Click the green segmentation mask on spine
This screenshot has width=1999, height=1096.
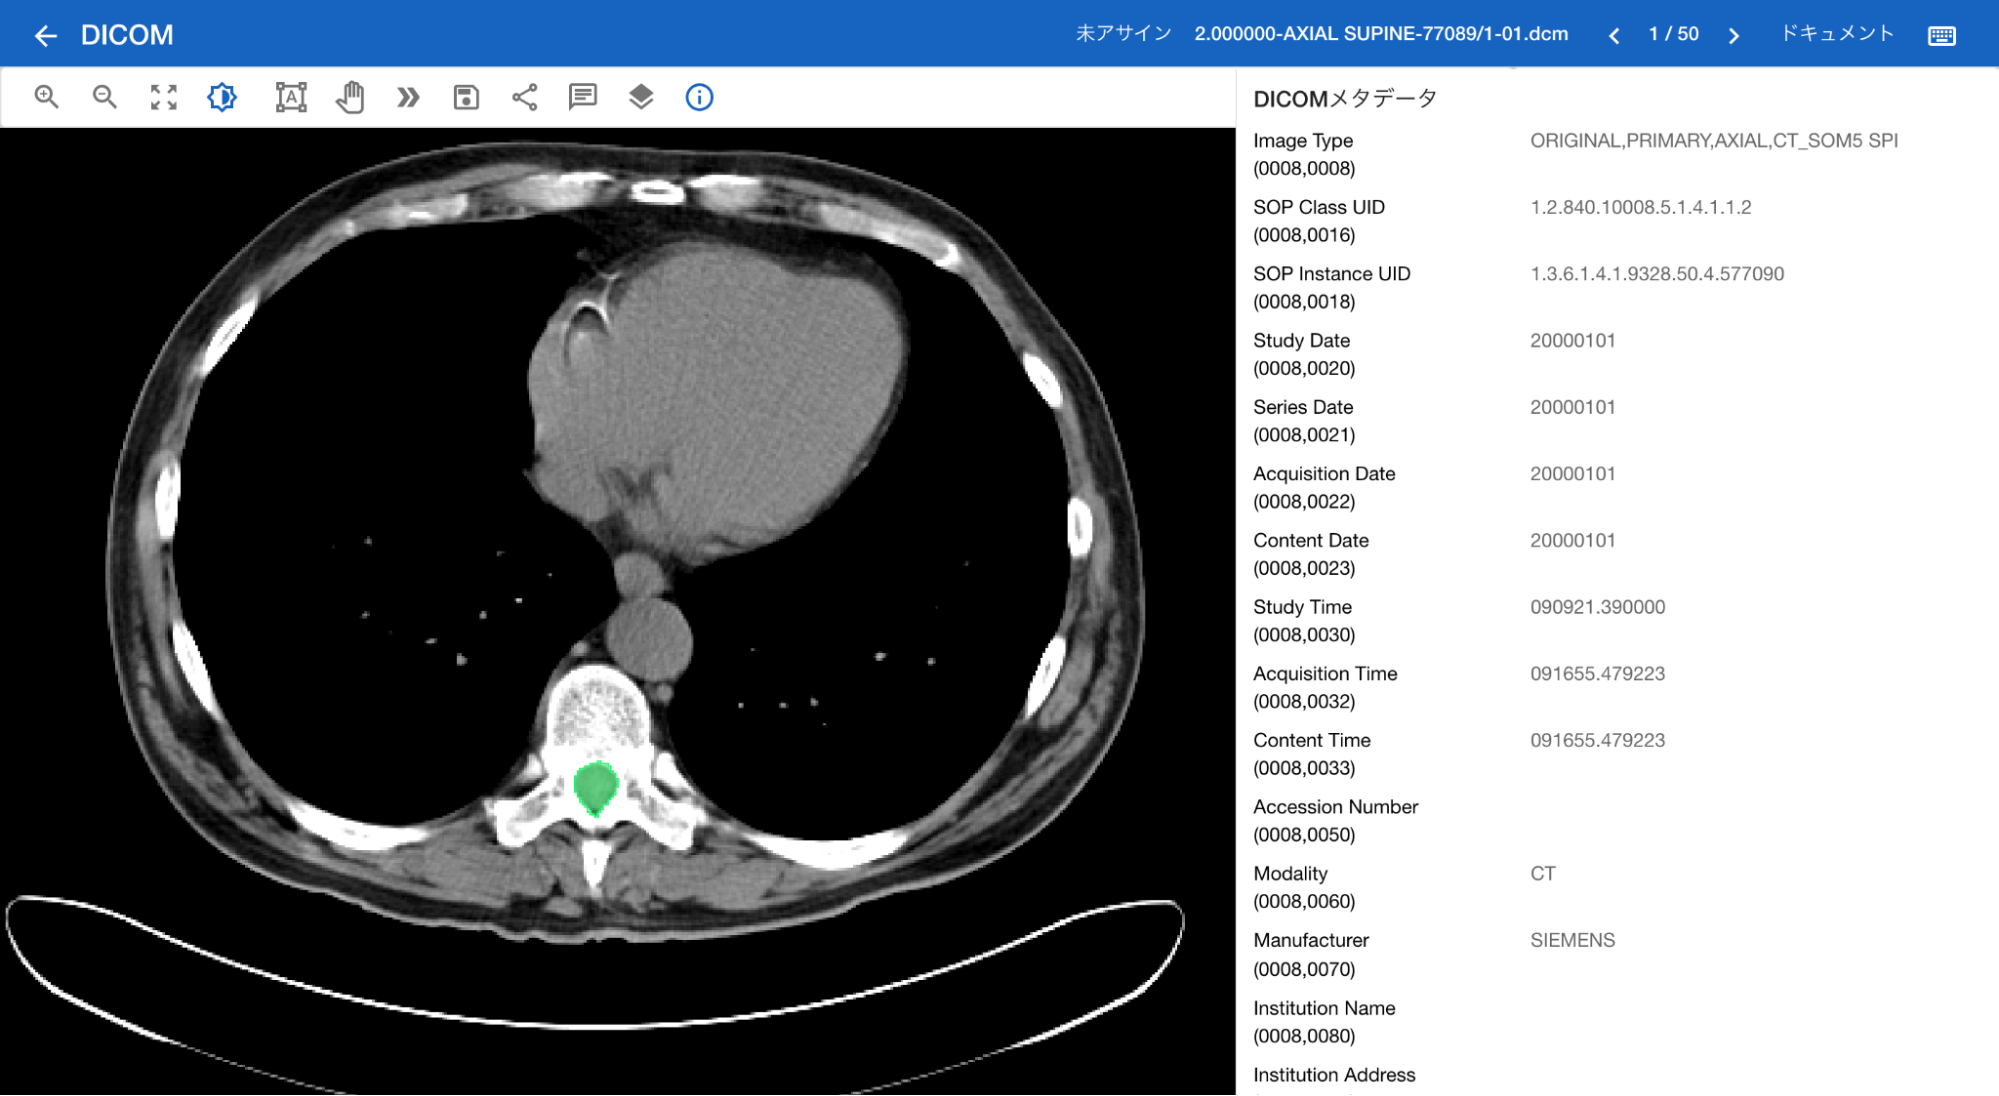596,787
